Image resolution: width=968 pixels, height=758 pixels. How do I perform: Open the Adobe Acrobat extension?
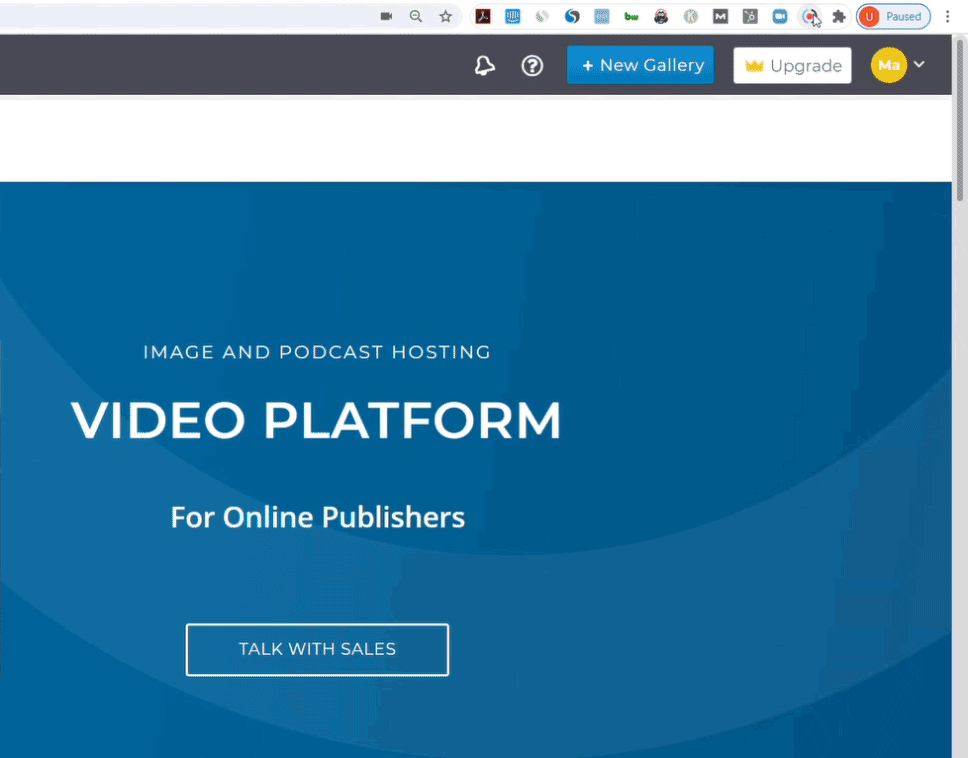point(483,17)
